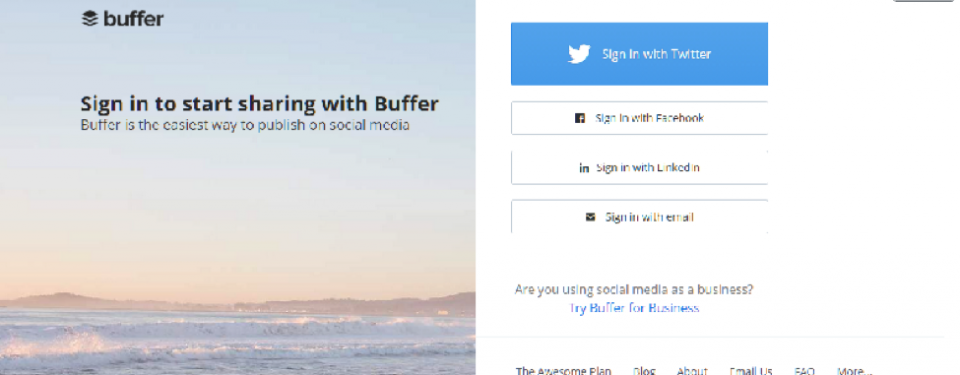The height and width of the screenshot is (375, 960).
Task: Click the Buffer logo icon
Action: click(89, 19)
